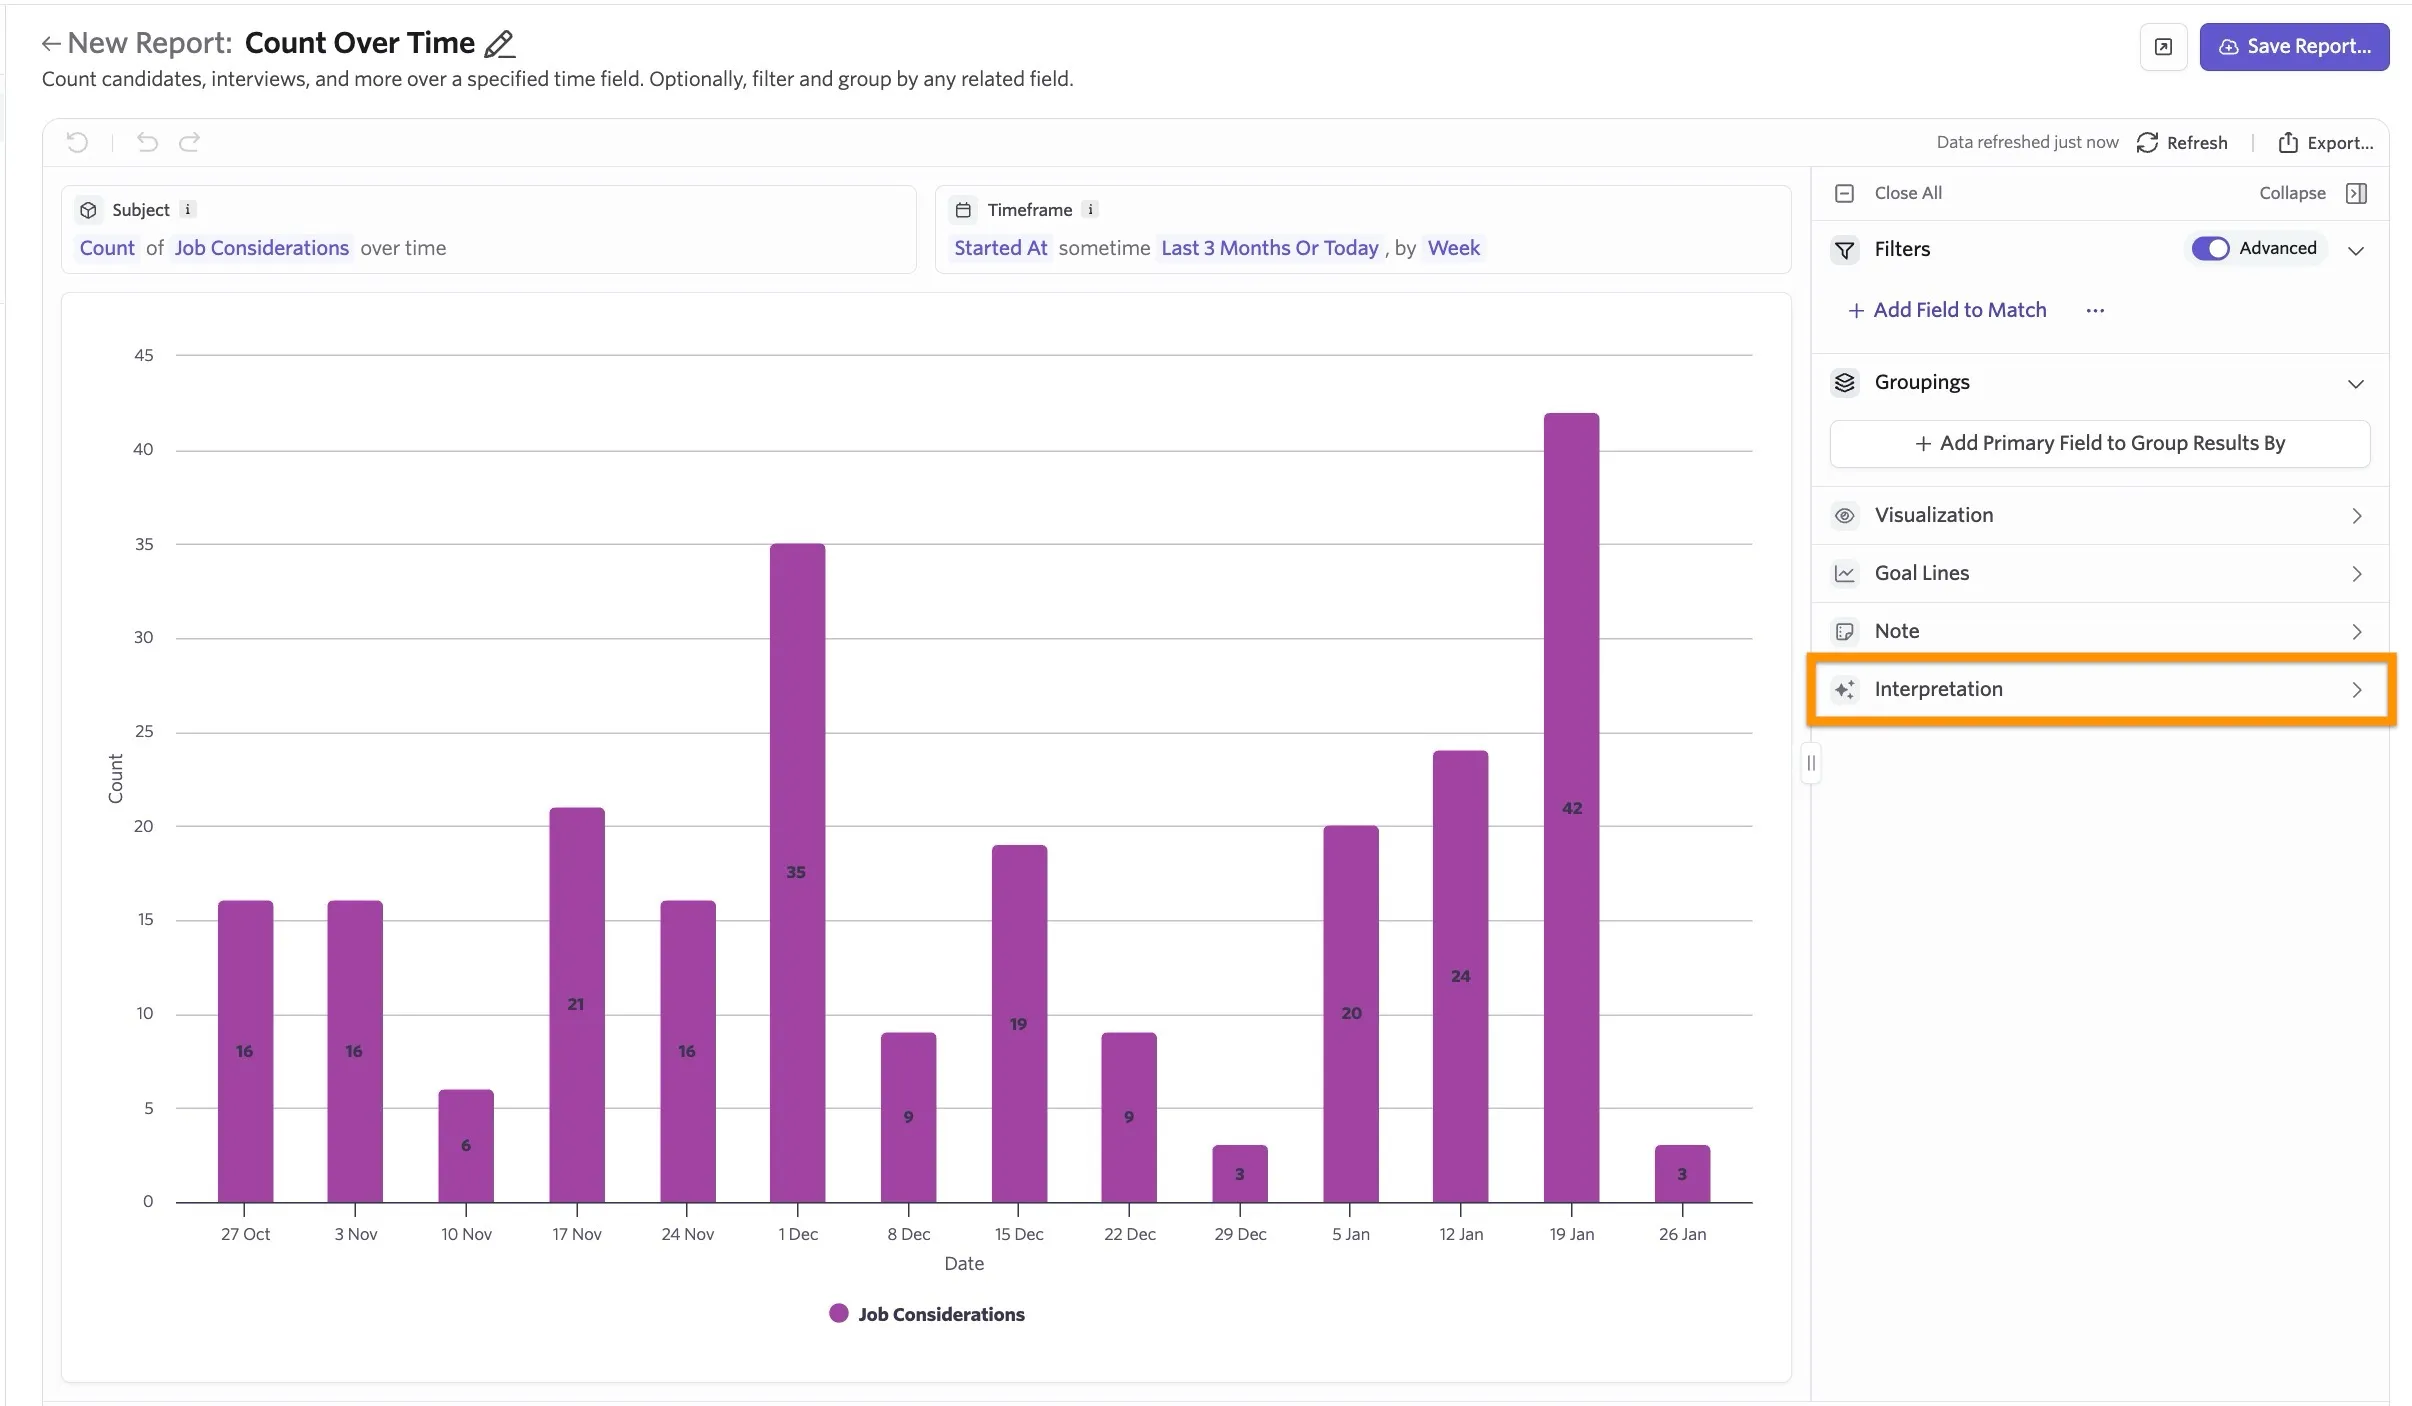The image size is (2412, 1406).
Task: Open the Export menu
Action: point(2325,143)
